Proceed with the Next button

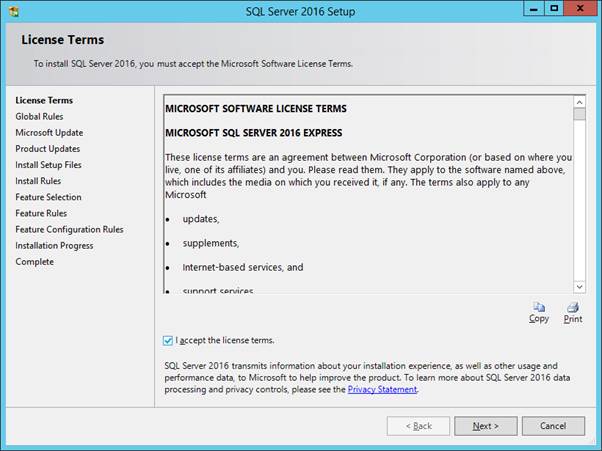(x=486, y=426)
